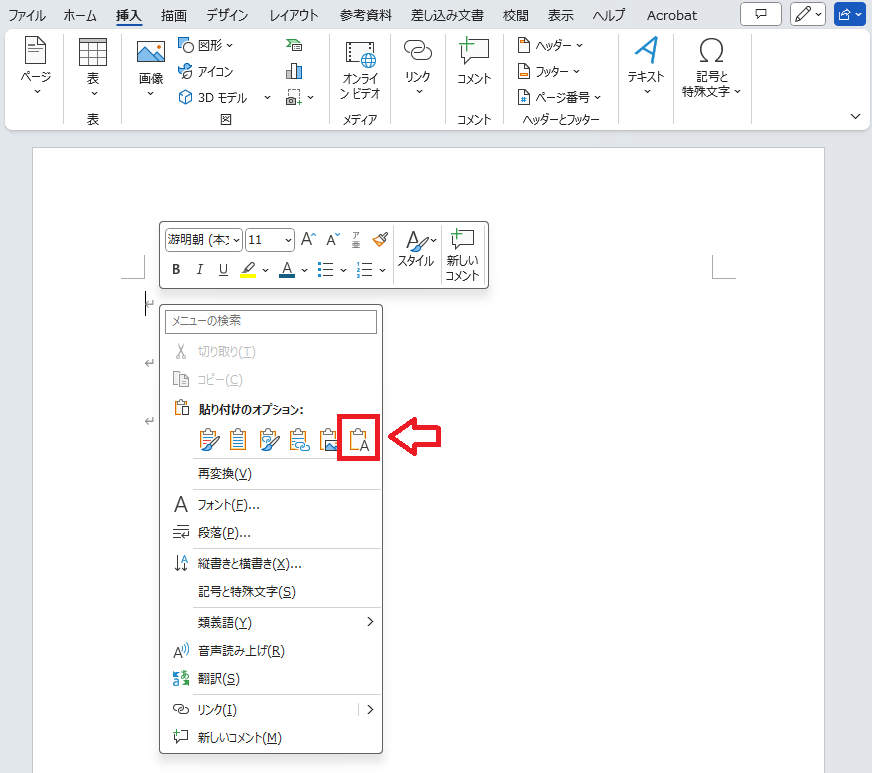Screen dimensions: 872x773
Task: Insert an online video from the ribbon
Action: tap(360, 70)
